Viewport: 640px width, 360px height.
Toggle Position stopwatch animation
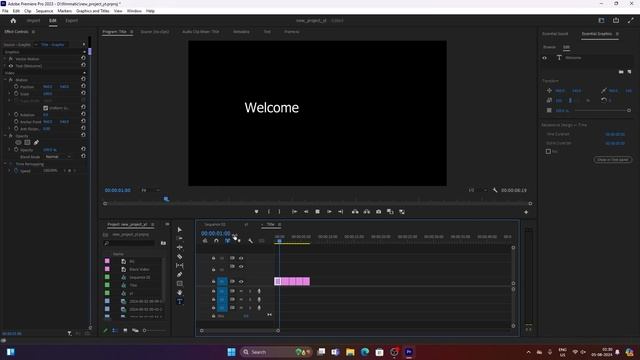click(16, 87)
